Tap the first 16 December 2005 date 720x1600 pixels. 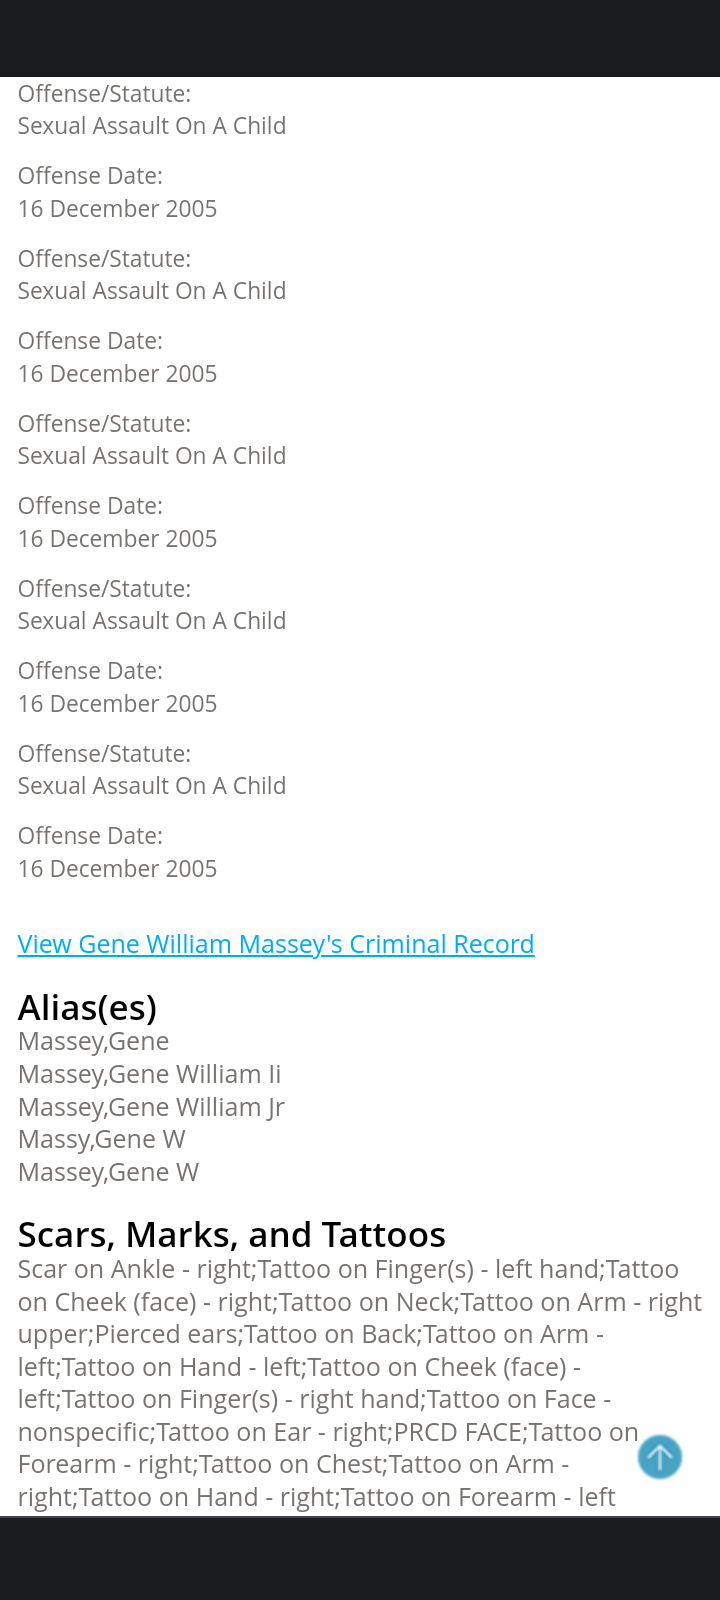coord(117,209)
